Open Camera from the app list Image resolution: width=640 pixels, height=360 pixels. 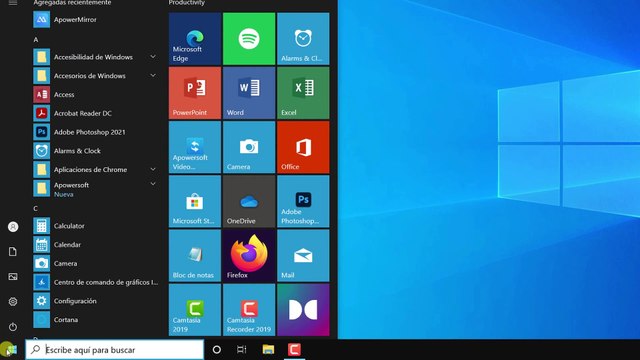point(96,264)
